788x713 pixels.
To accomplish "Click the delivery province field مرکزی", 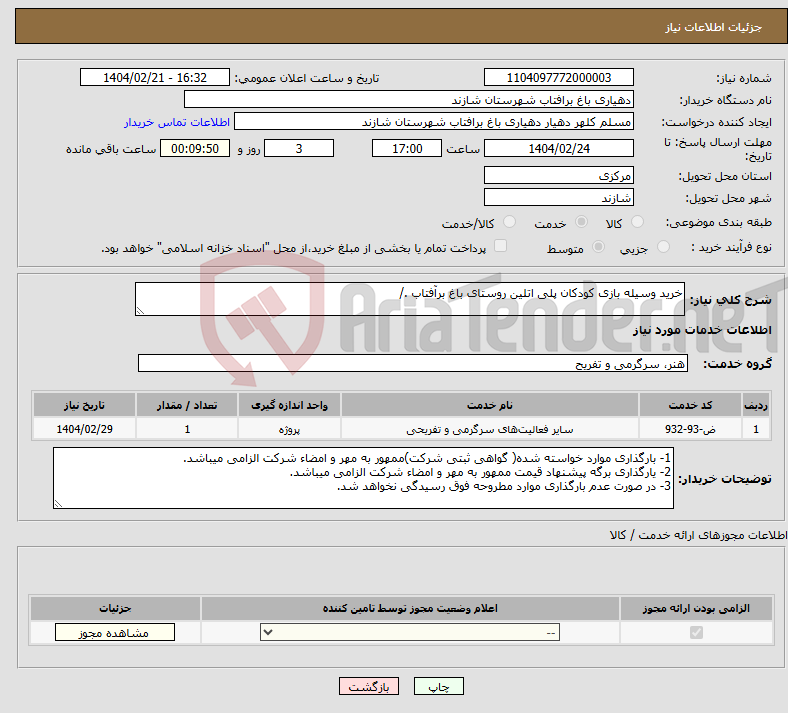I will [x=558, y=175].
